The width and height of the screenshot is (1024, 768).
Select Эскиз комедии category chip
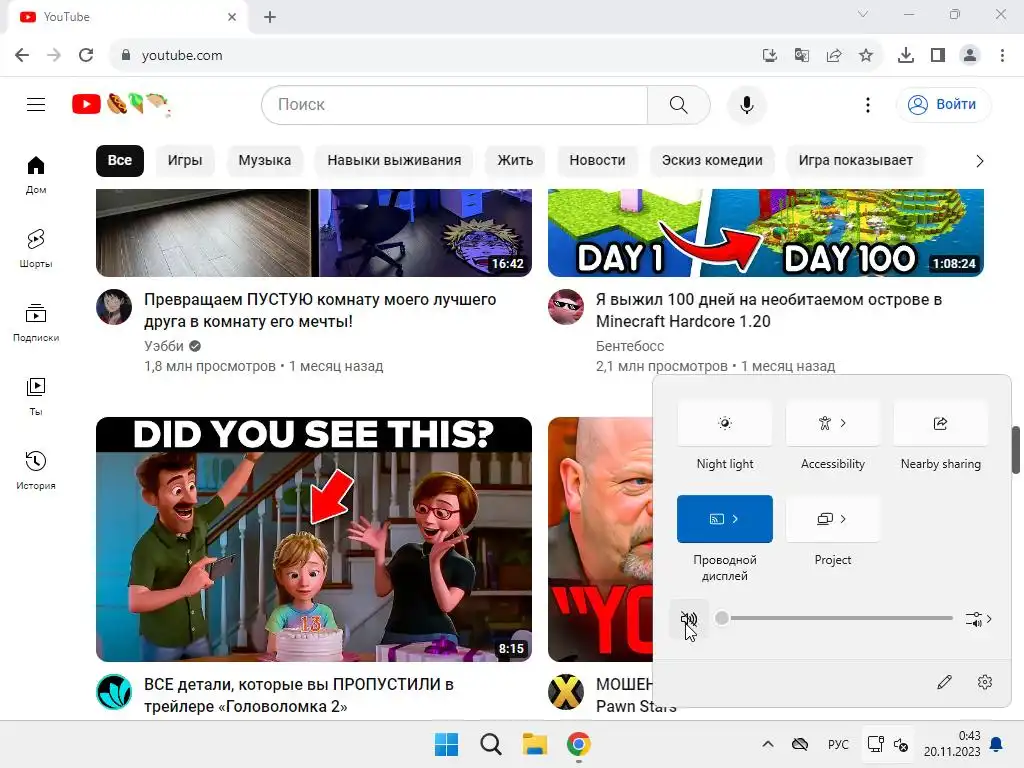click(x=712, y=161)
